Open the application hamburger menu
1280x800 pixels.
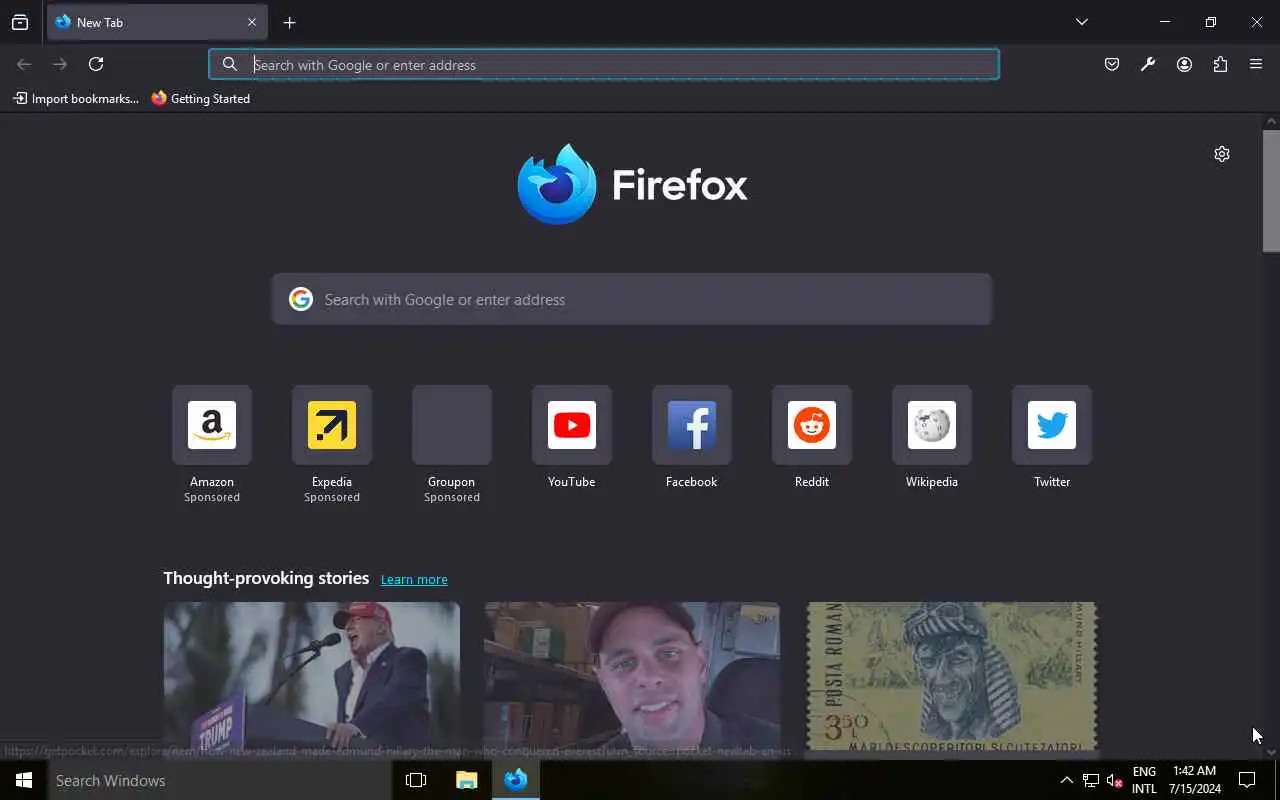[x=1256, y=64]
